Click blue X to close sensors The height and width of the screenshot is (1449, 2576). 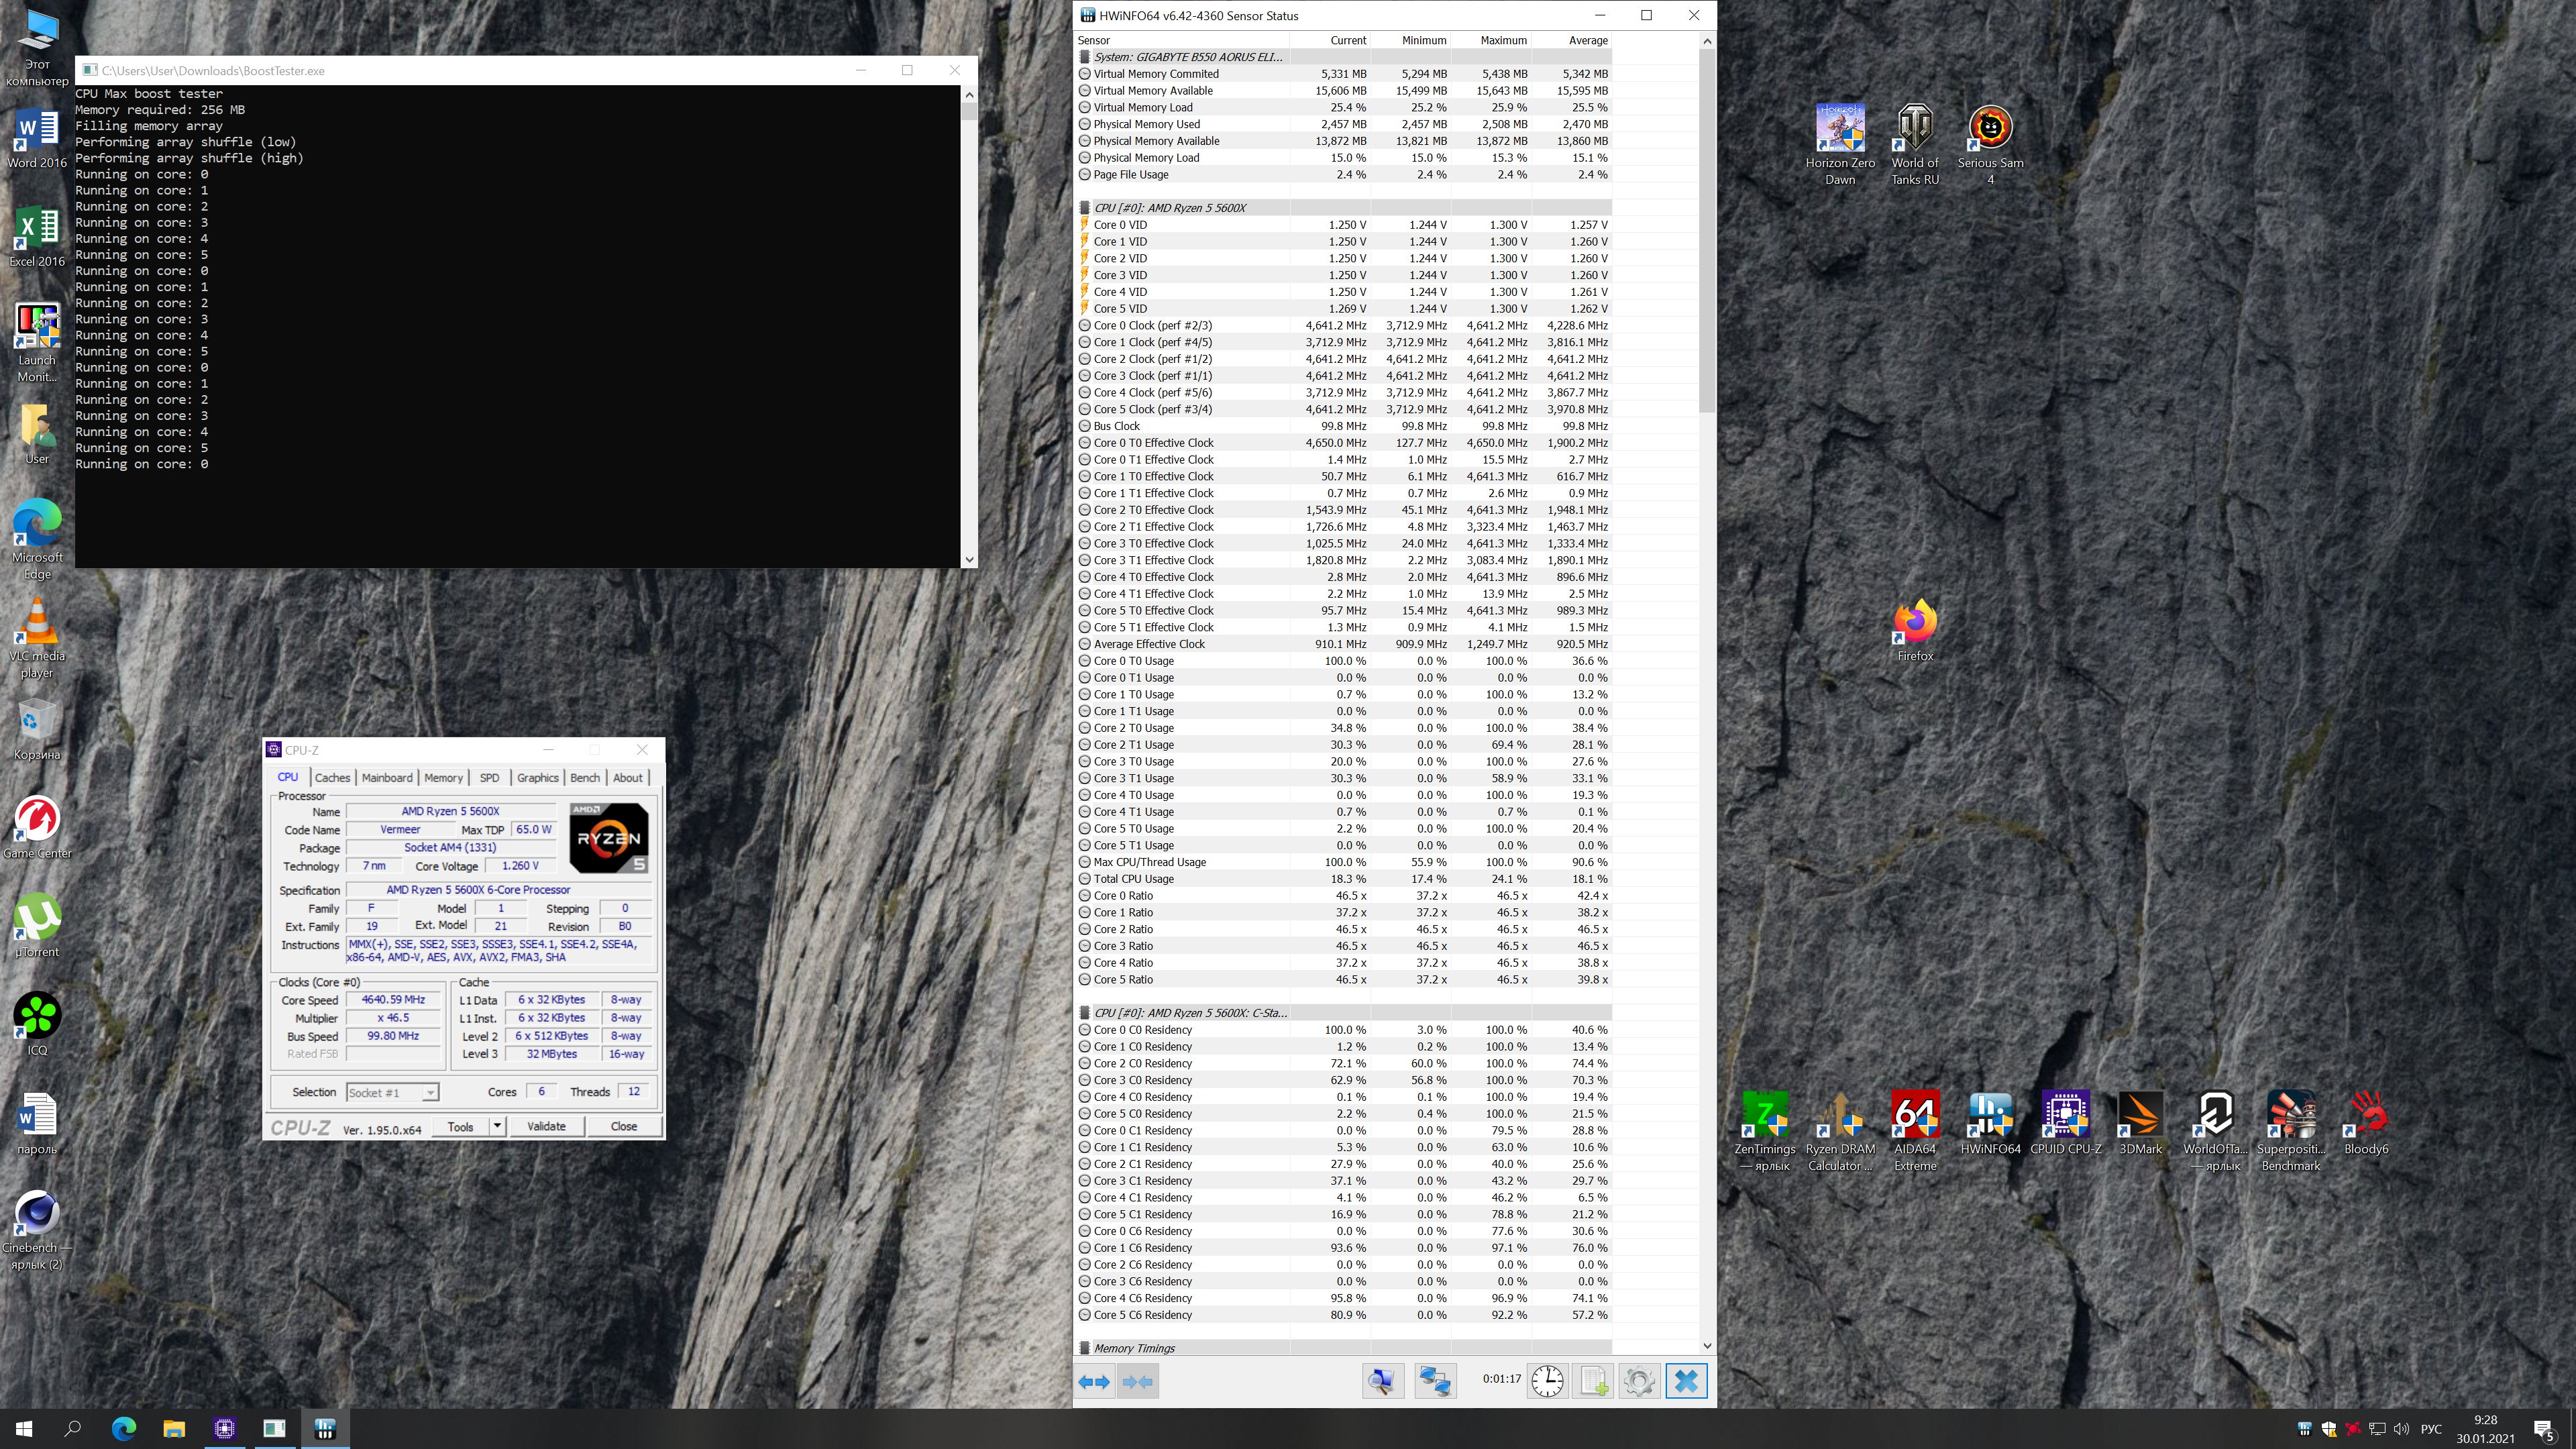(x=1686, y=1381)
